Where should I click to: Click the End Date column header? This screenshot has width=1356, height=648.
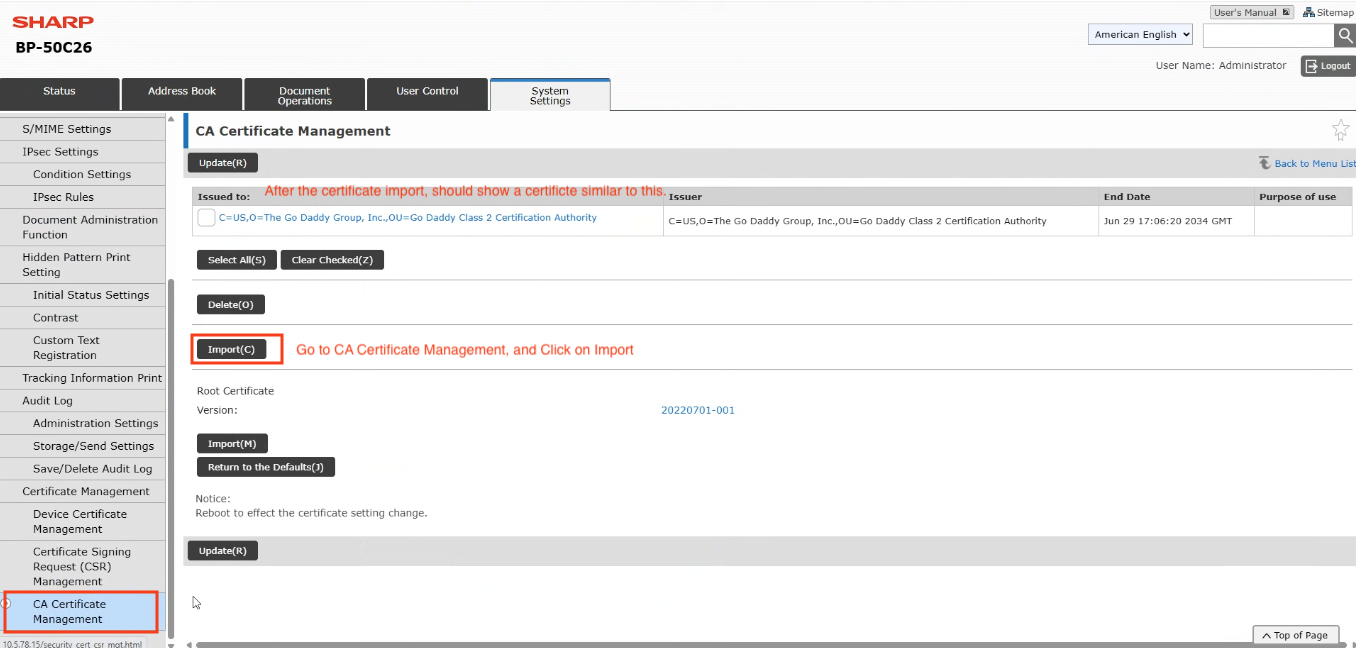pyautogui.click(x=1176, y=197)
